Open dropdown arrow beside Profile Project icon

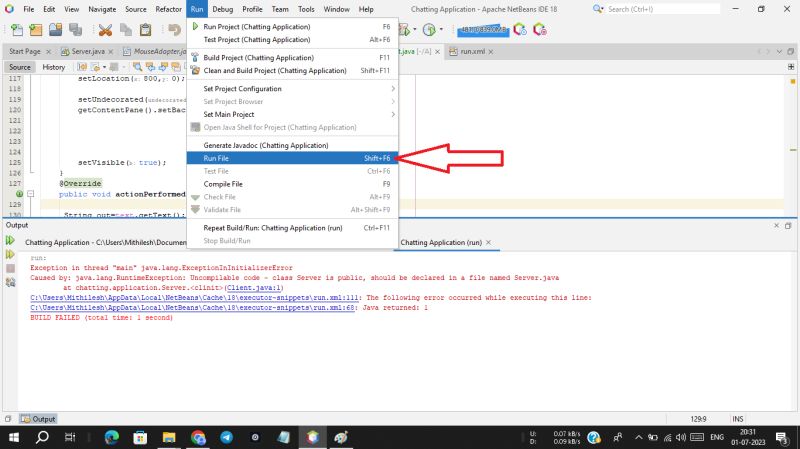tap(441, 30)
